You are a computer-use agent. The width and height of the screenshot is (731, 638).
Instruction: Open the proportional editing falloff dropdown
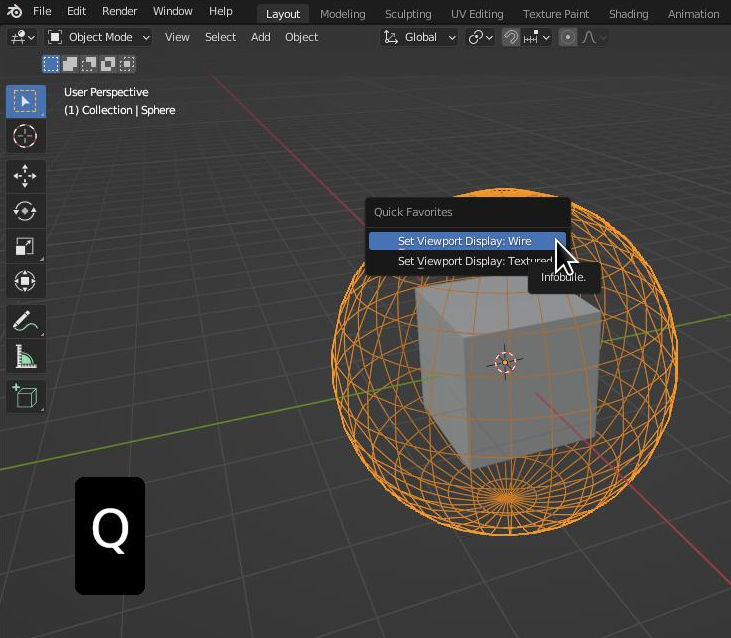[593, 37]
